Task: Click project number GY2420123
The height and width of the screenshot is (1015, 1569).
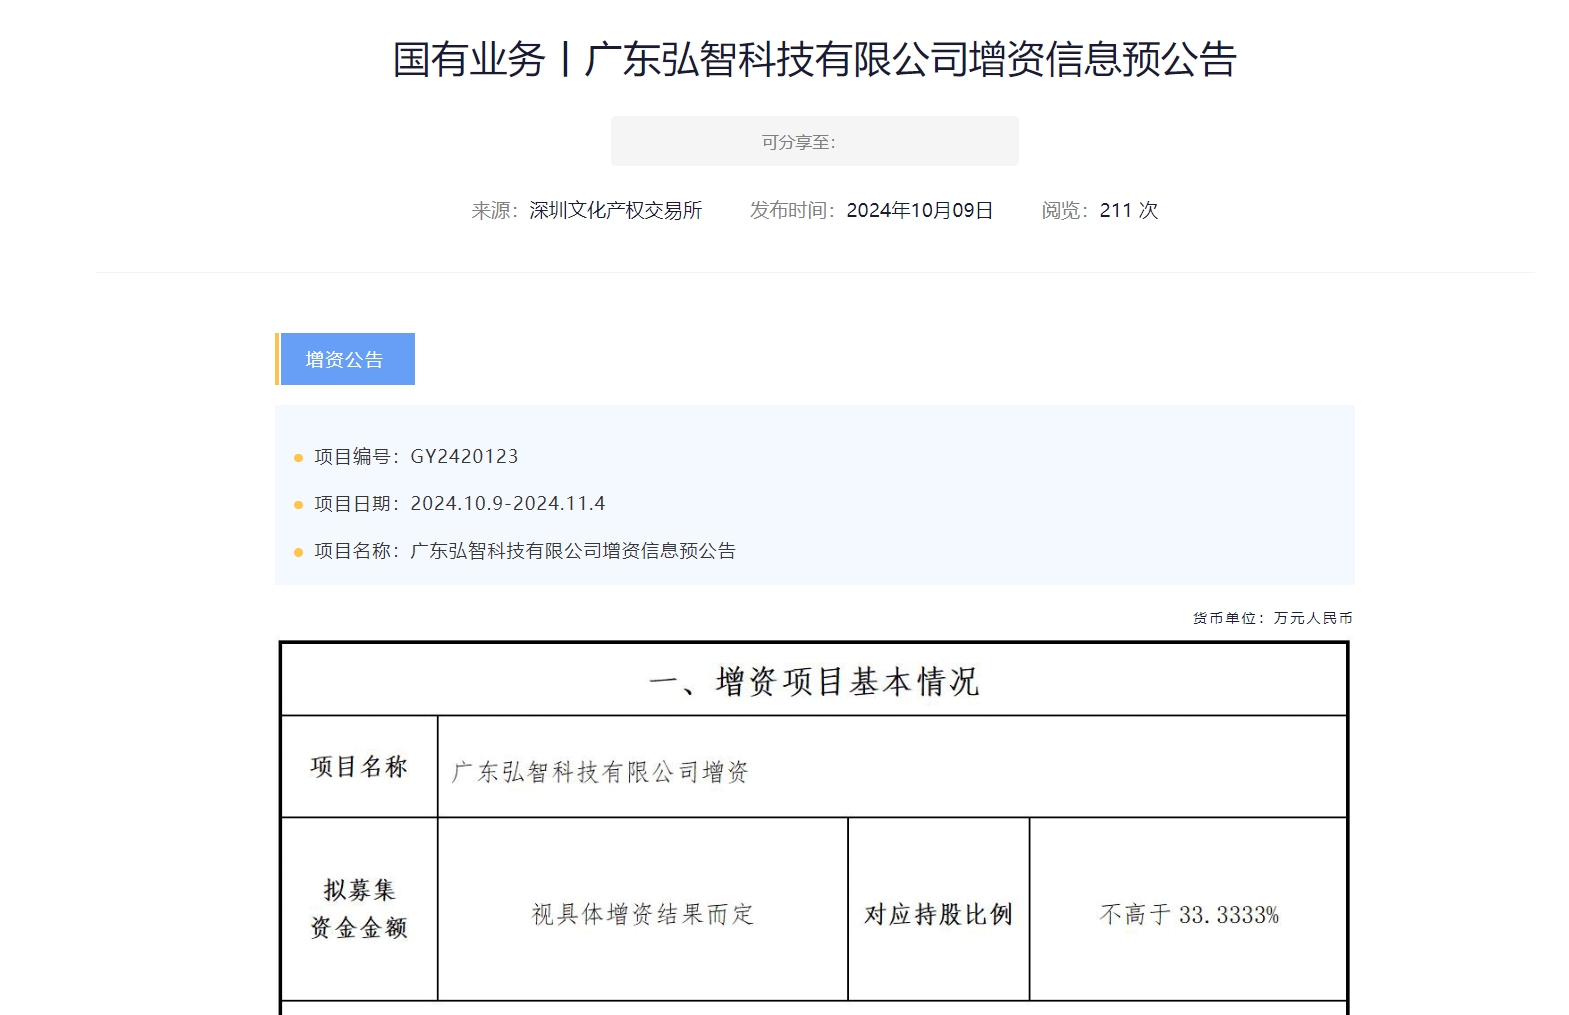Action: 464,457
